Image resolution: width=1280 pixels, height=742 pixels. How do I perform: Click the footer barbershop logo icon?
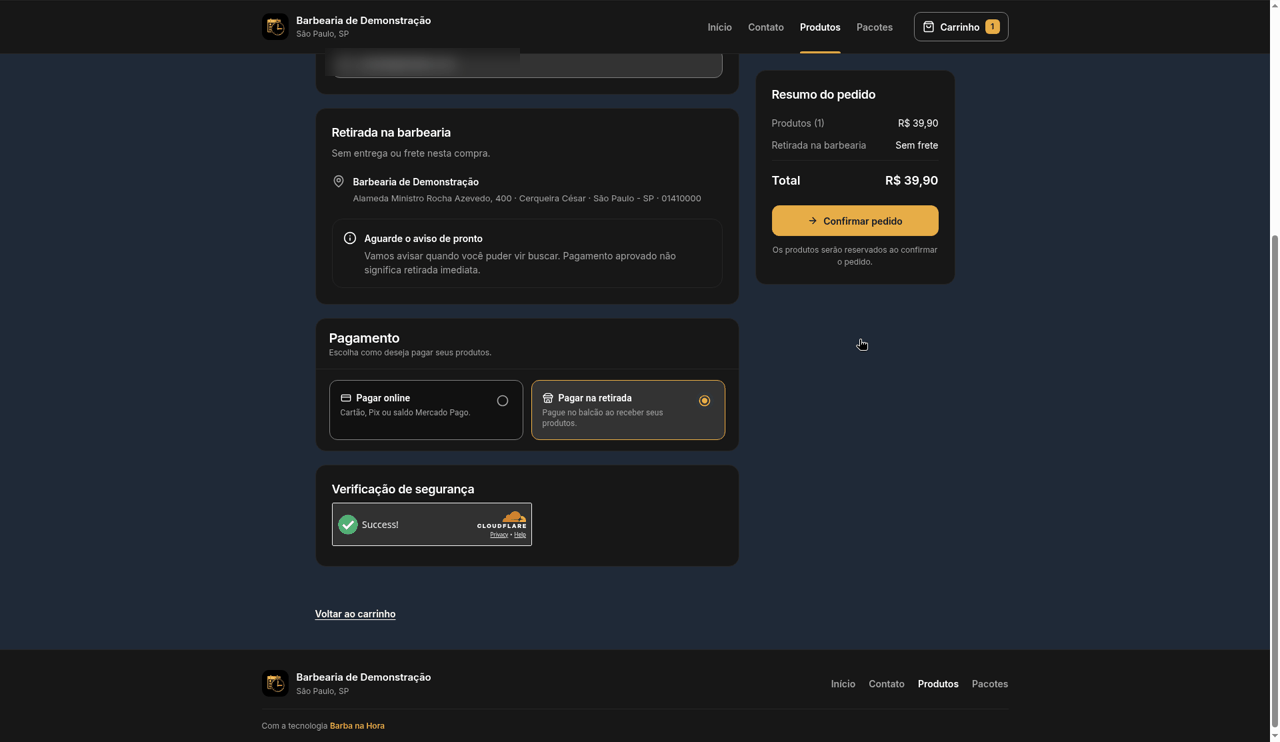[275, 683]
